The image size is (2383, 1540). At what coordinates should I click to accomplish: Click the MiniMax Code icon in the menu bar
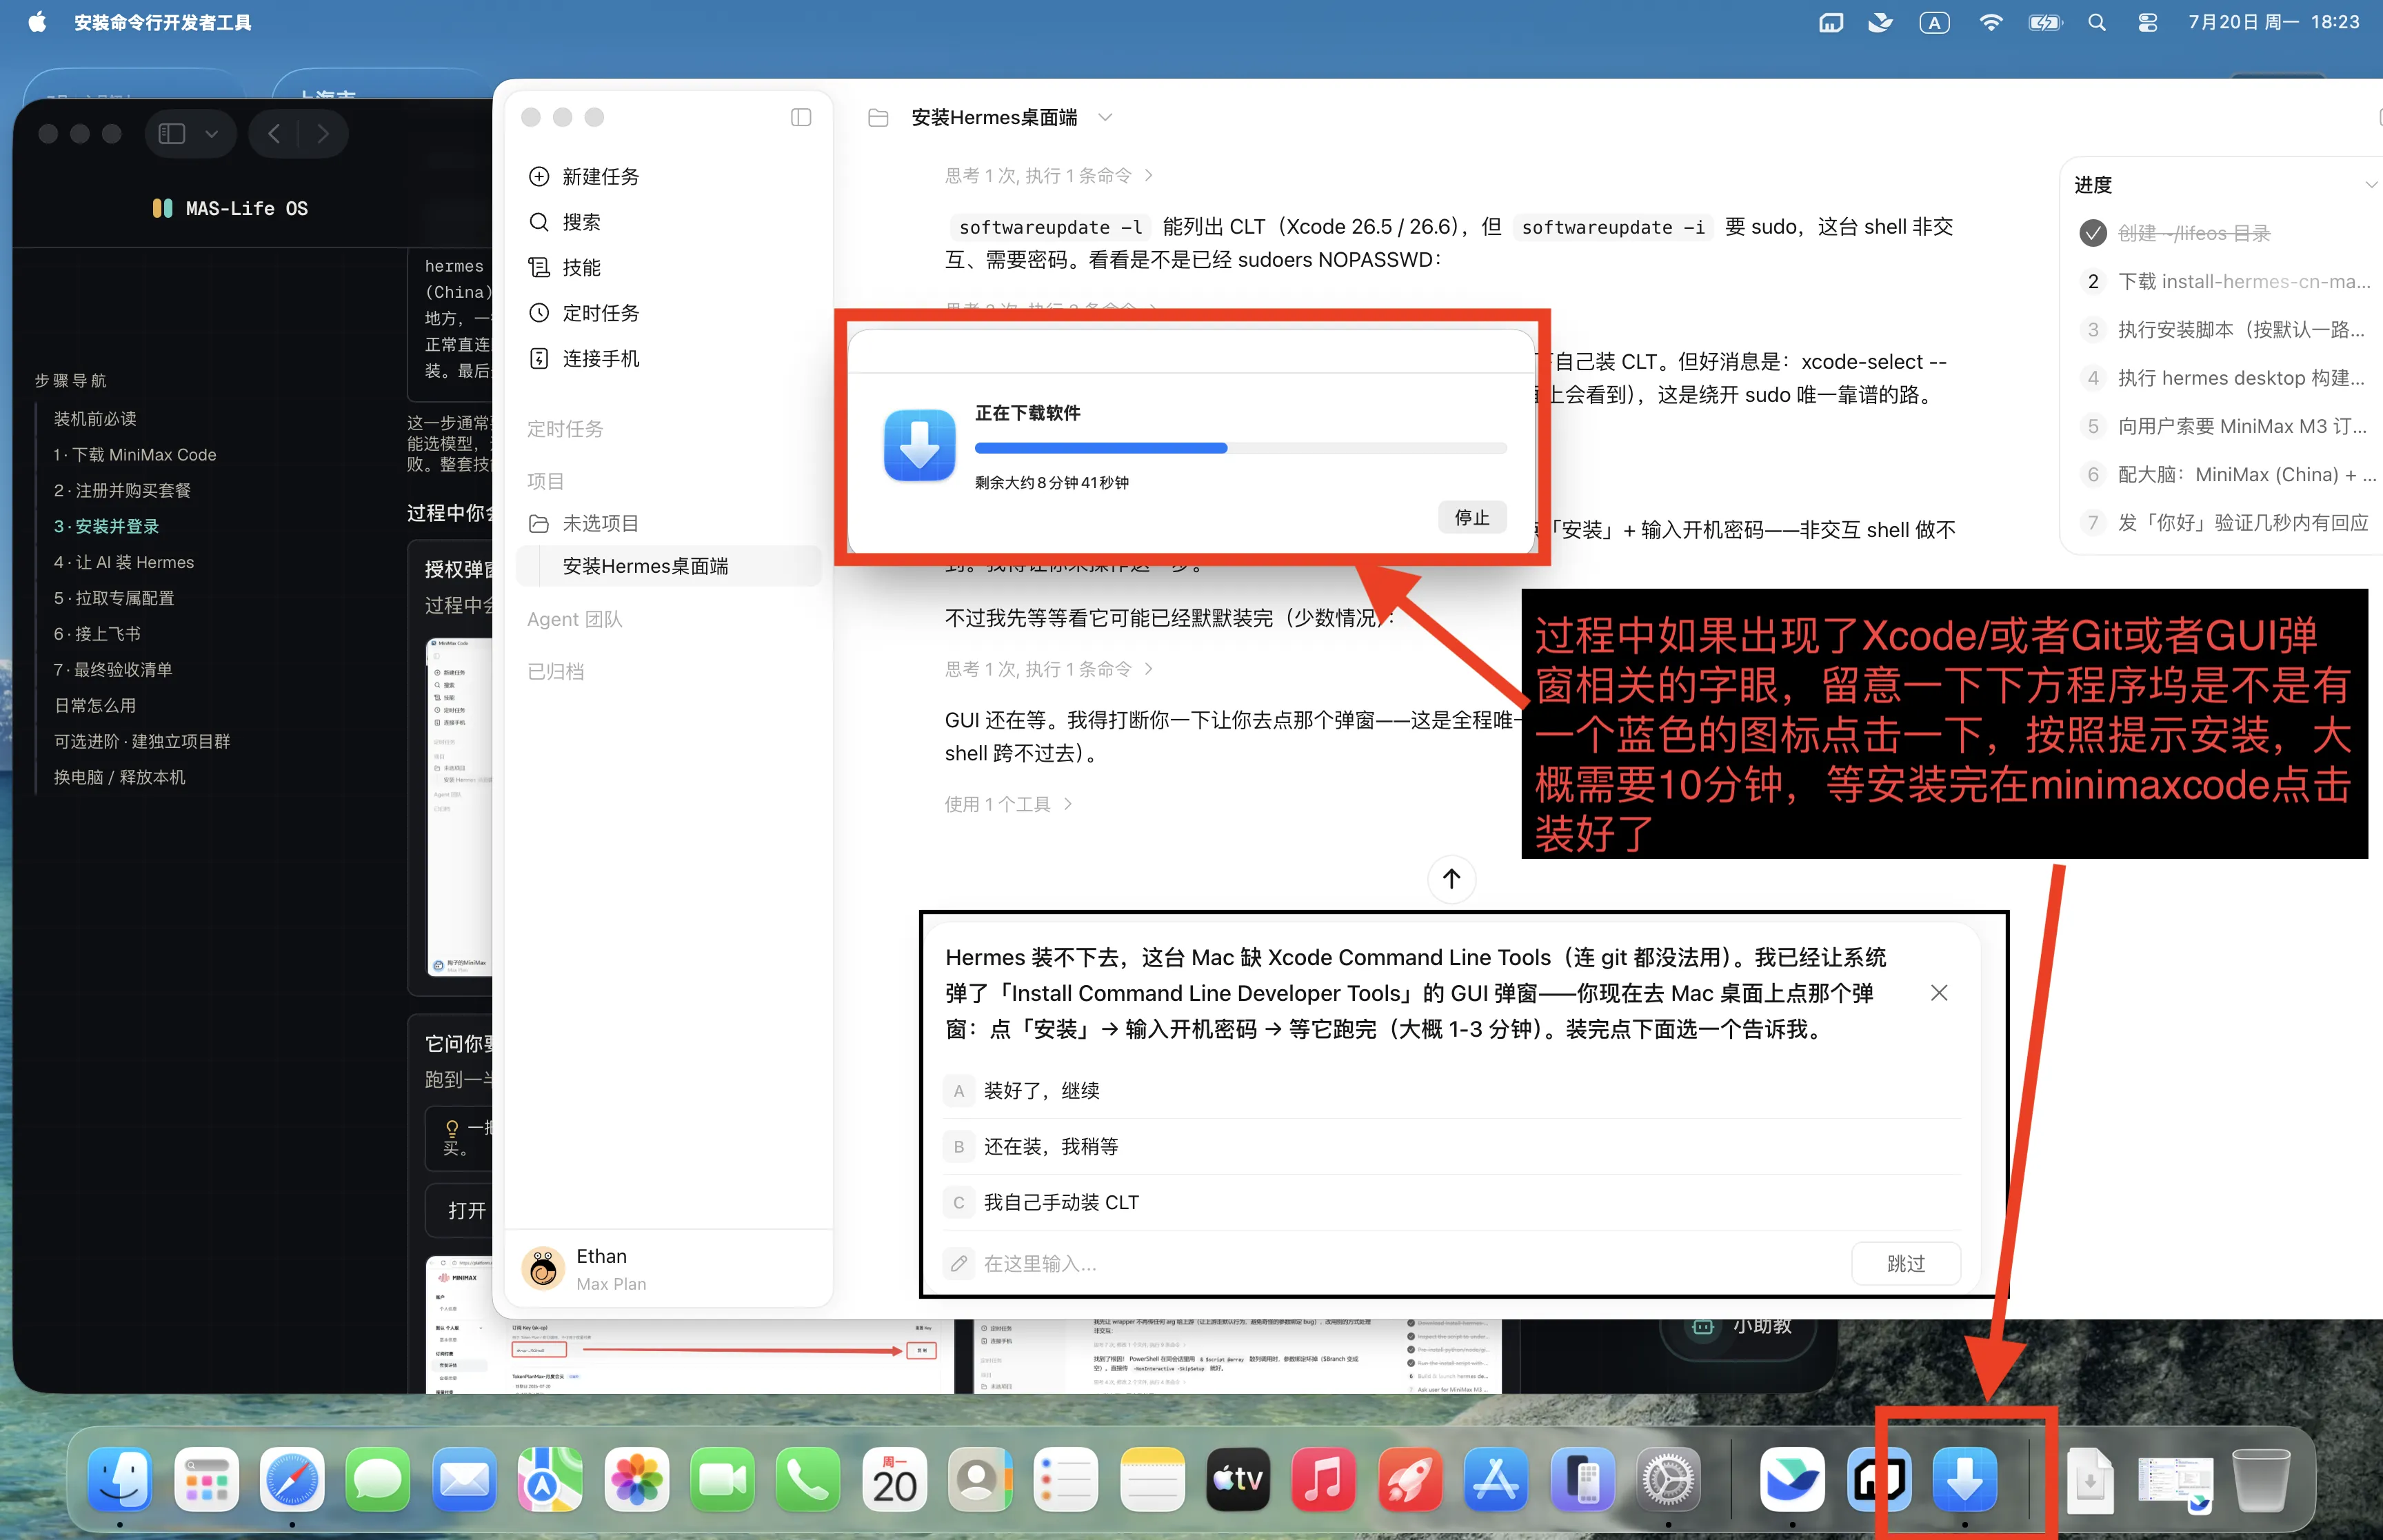tap(1830, 22)
